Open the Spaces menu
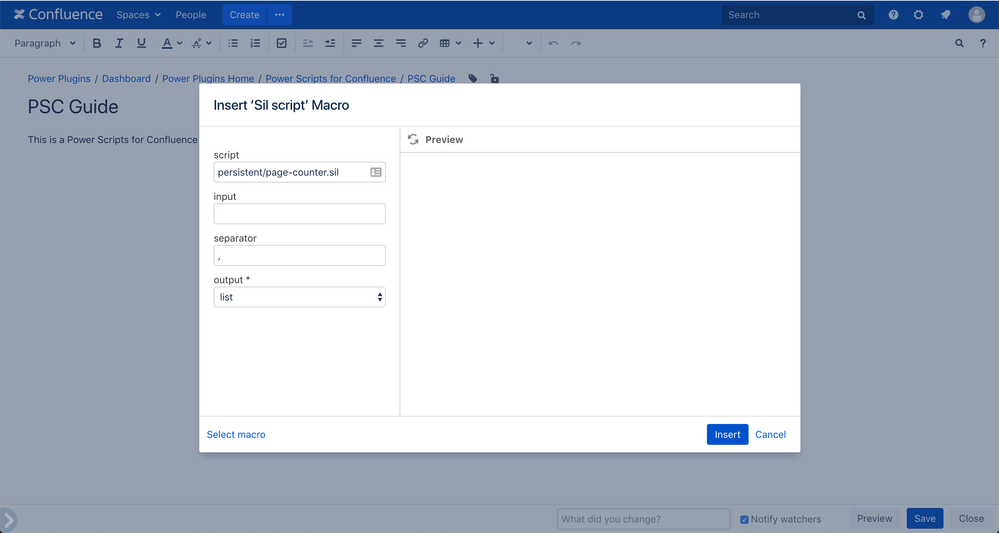The height and width of the screenshot is (533, 999). pos(138,15)
